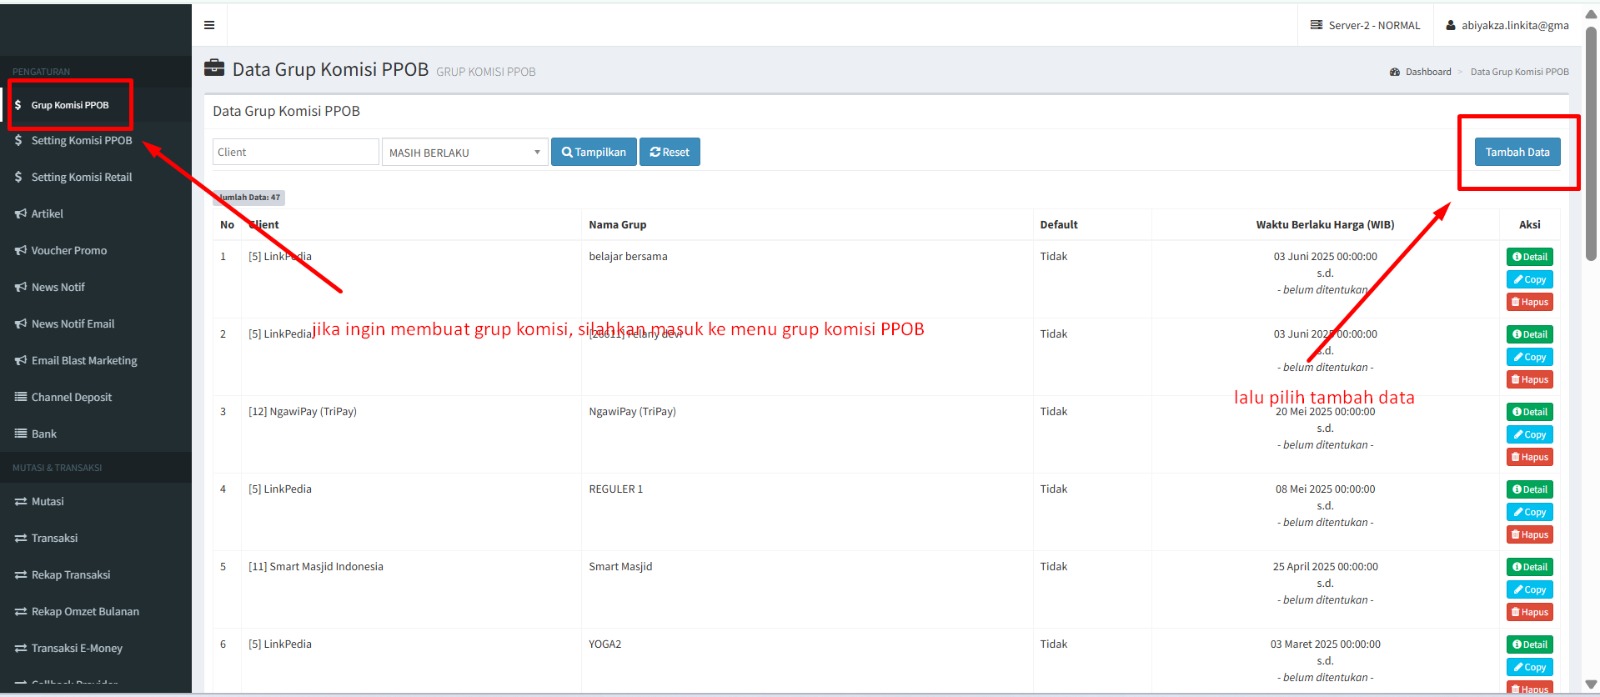1600x697 pixels.
Task: Click the Tampilkan search button
Action: (x=594, y=152)
